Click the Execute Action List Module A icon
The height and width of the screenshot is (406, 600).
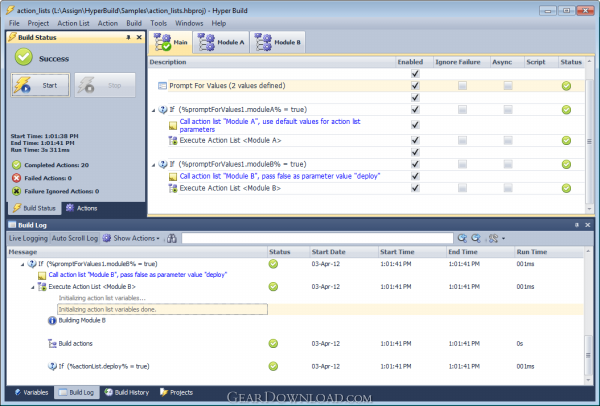[173, 140]
